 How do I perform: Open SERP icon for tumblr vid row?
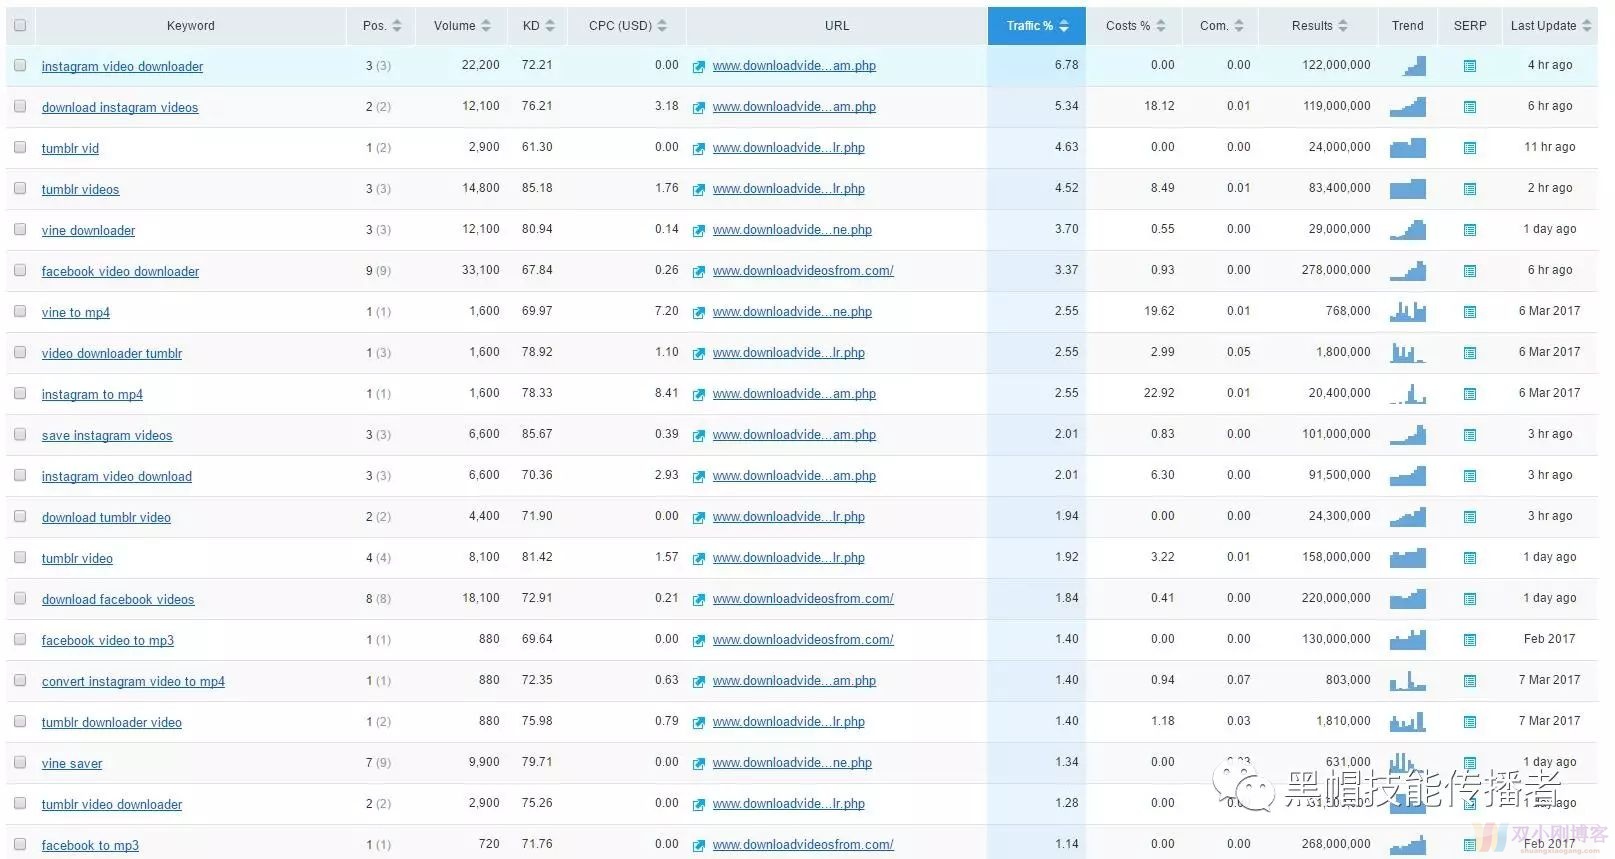click(1469, 148)
